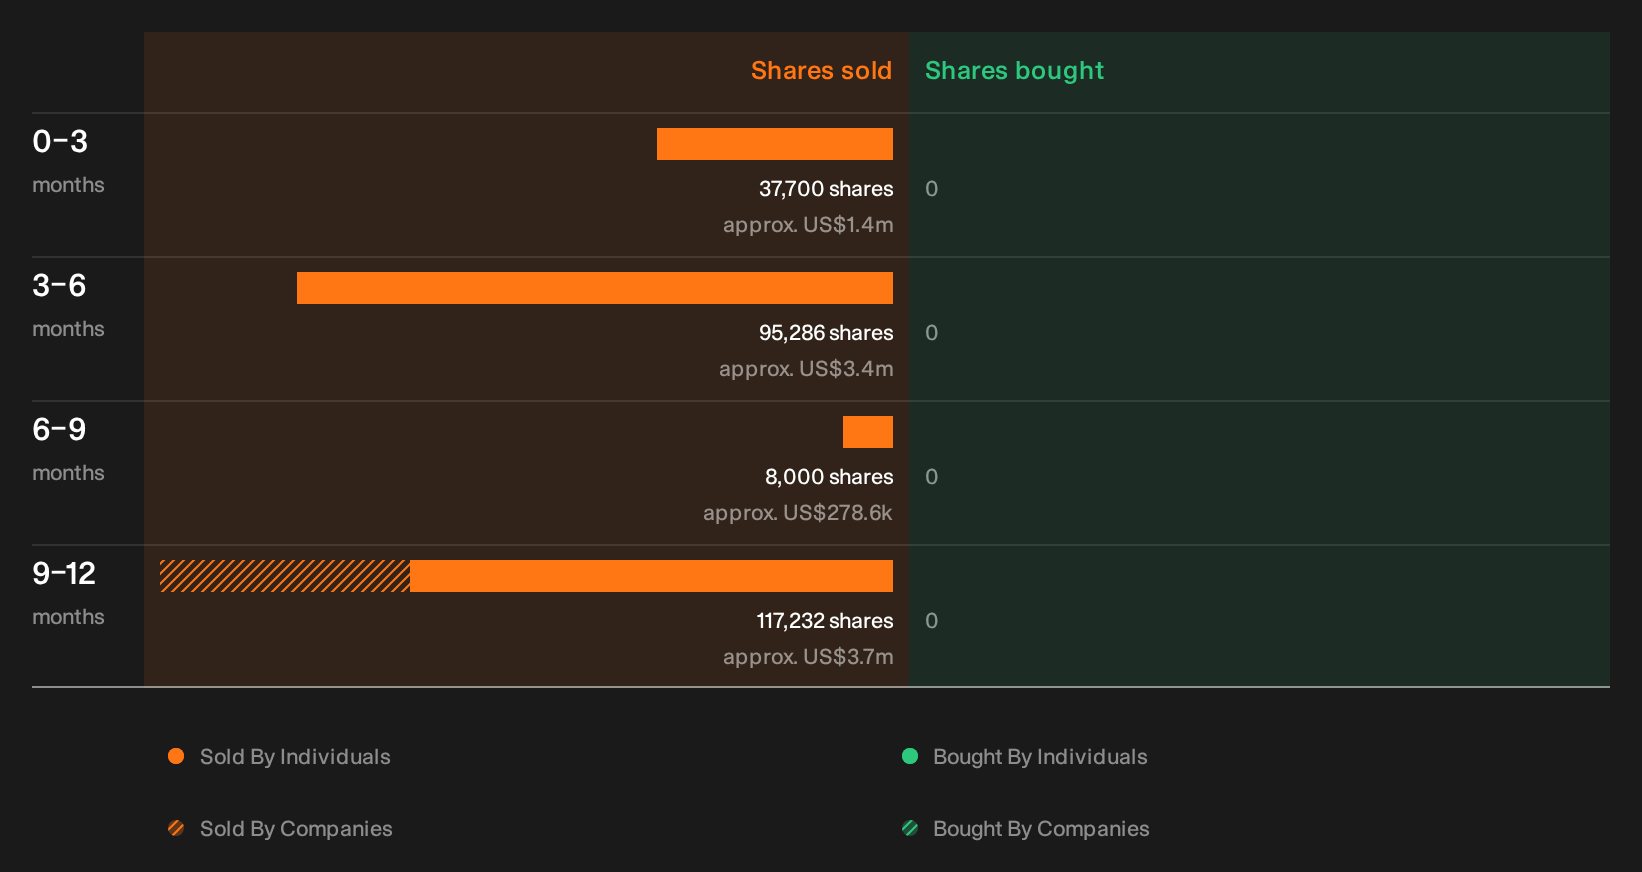The height and width of the screenshot is (872, 1642).
Task: Click the hatched companies segment in 9-12 months
Action: click(x=285, y=576)
